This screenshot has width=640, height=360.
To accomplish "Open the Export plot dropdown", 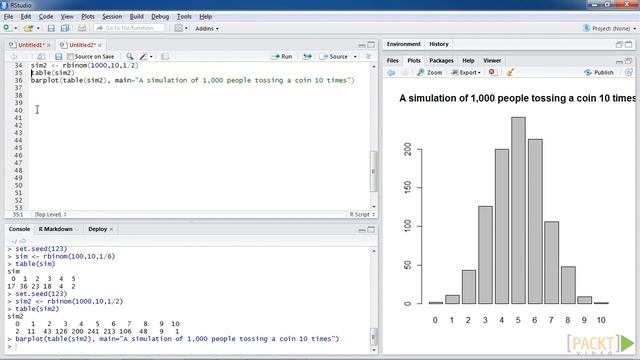I will pos(466,72).
